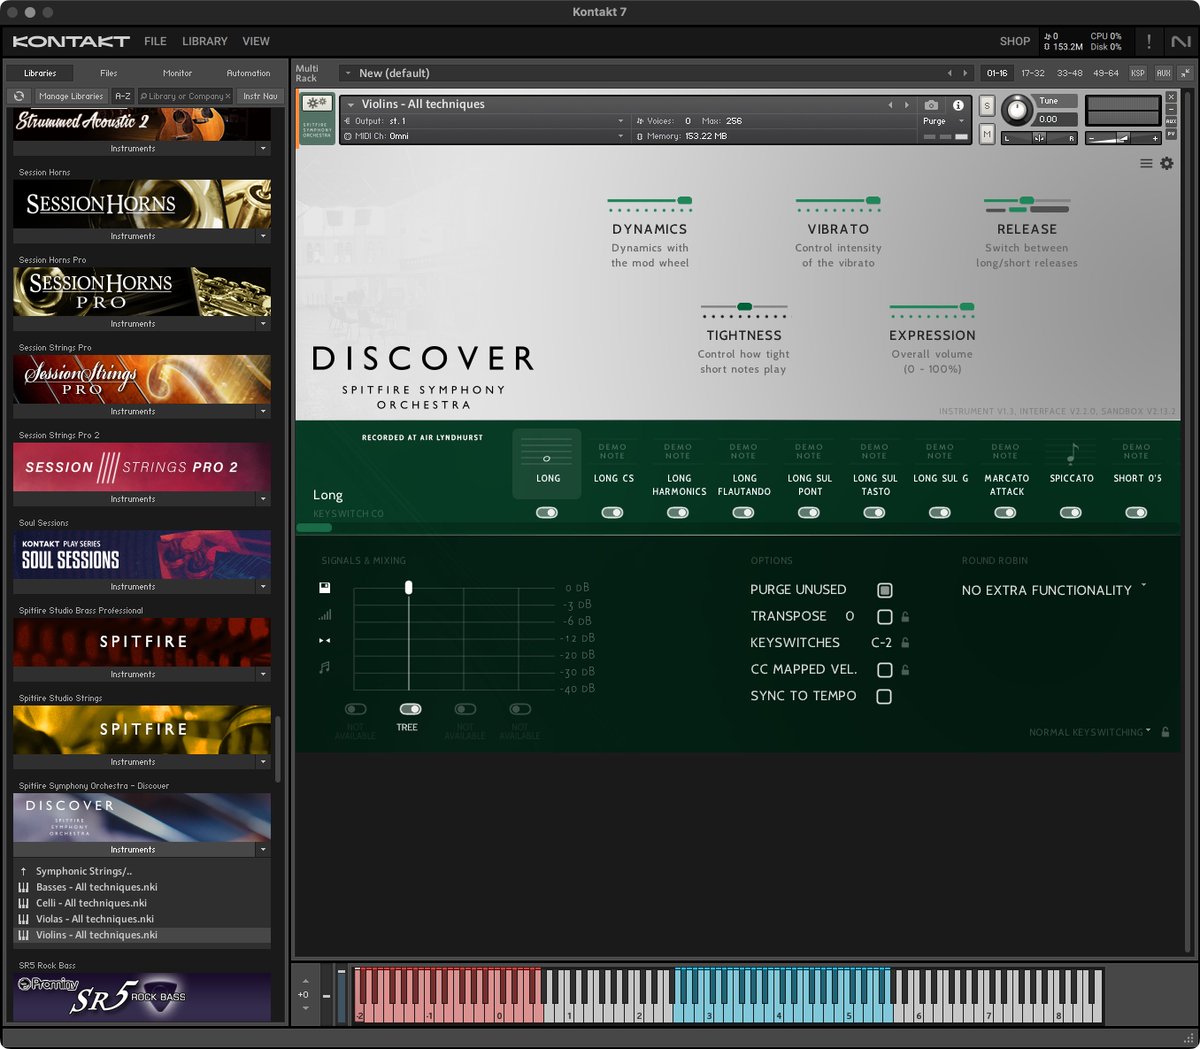Click the Native Instruments logo
The width and height of the screenshot is (1200, 1049).
click(1181, 41)
